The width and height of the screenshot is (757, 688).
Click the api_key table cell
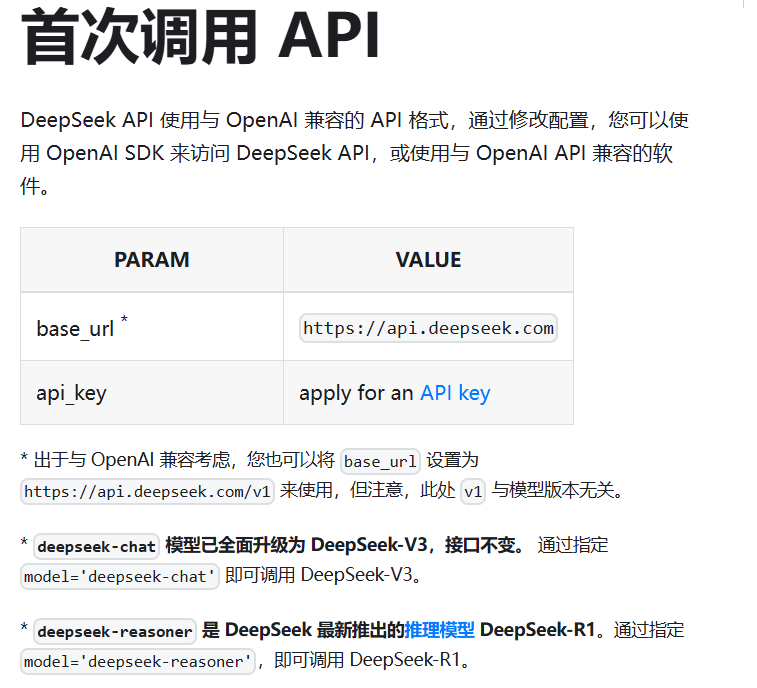(x=152, y=393)
